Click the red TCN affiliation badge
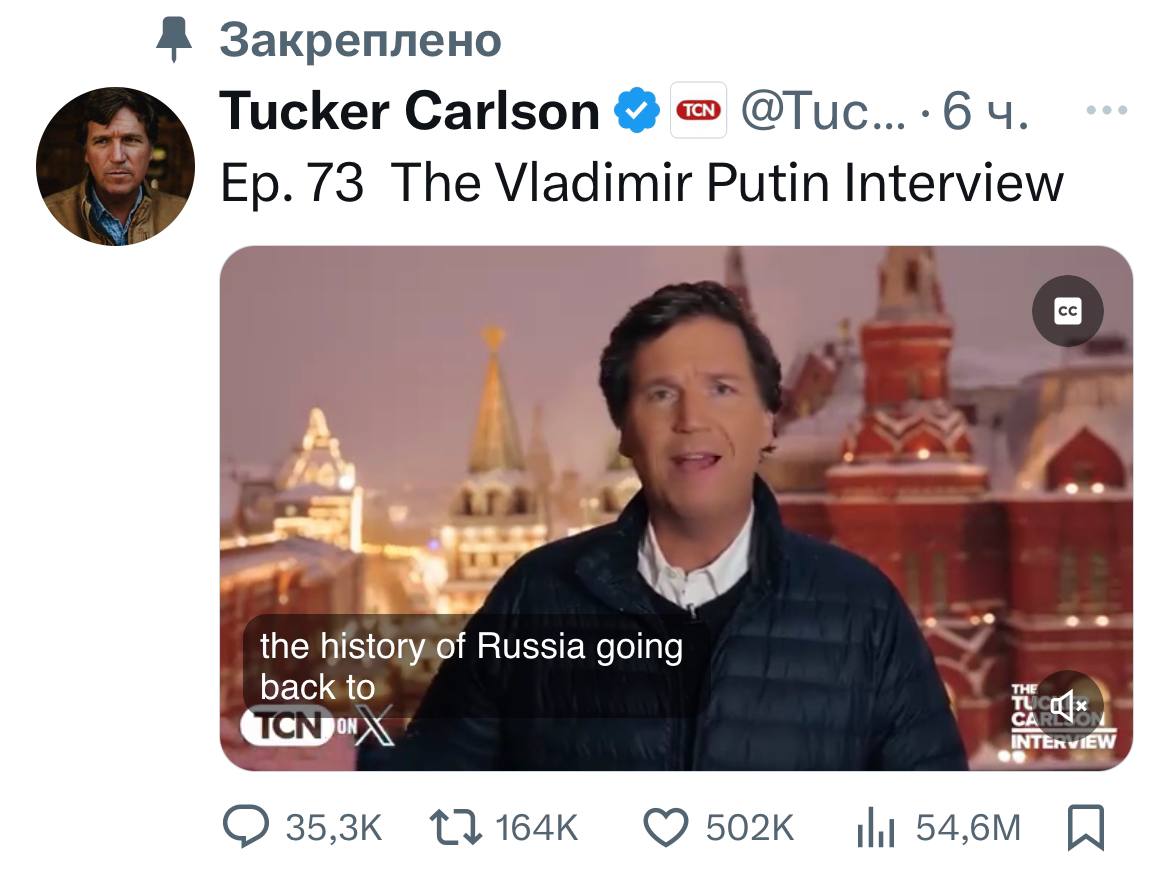The height and width of the screenshot is (892, 1170). pos(697,110)
